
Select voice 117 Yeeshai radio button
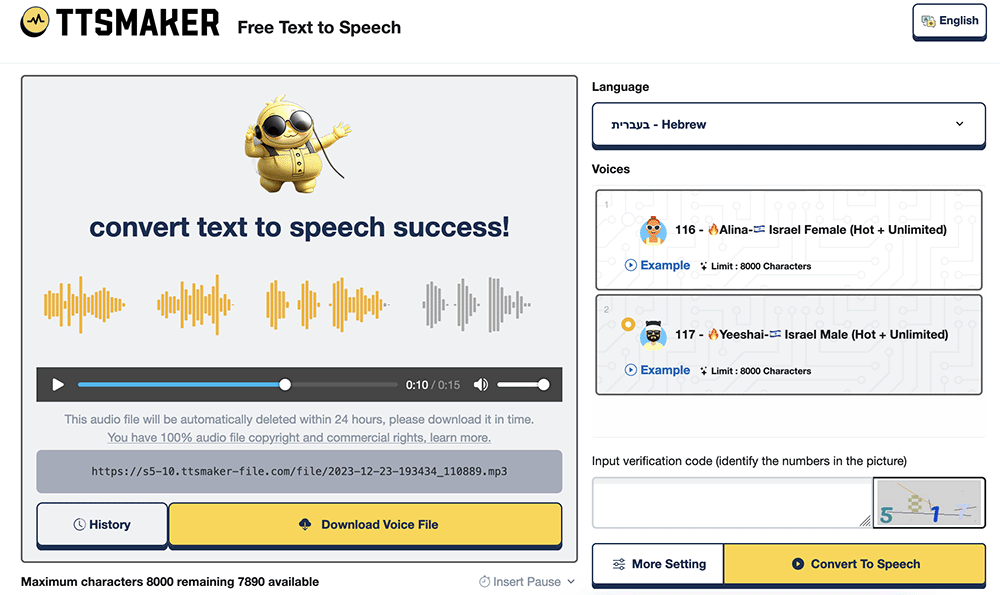click(x=628, y=325)
